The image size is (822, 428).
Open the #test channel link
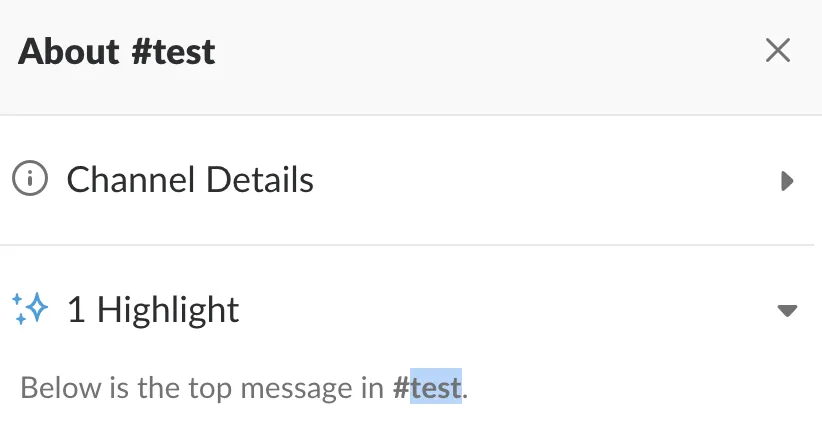[x=428, y=387]
